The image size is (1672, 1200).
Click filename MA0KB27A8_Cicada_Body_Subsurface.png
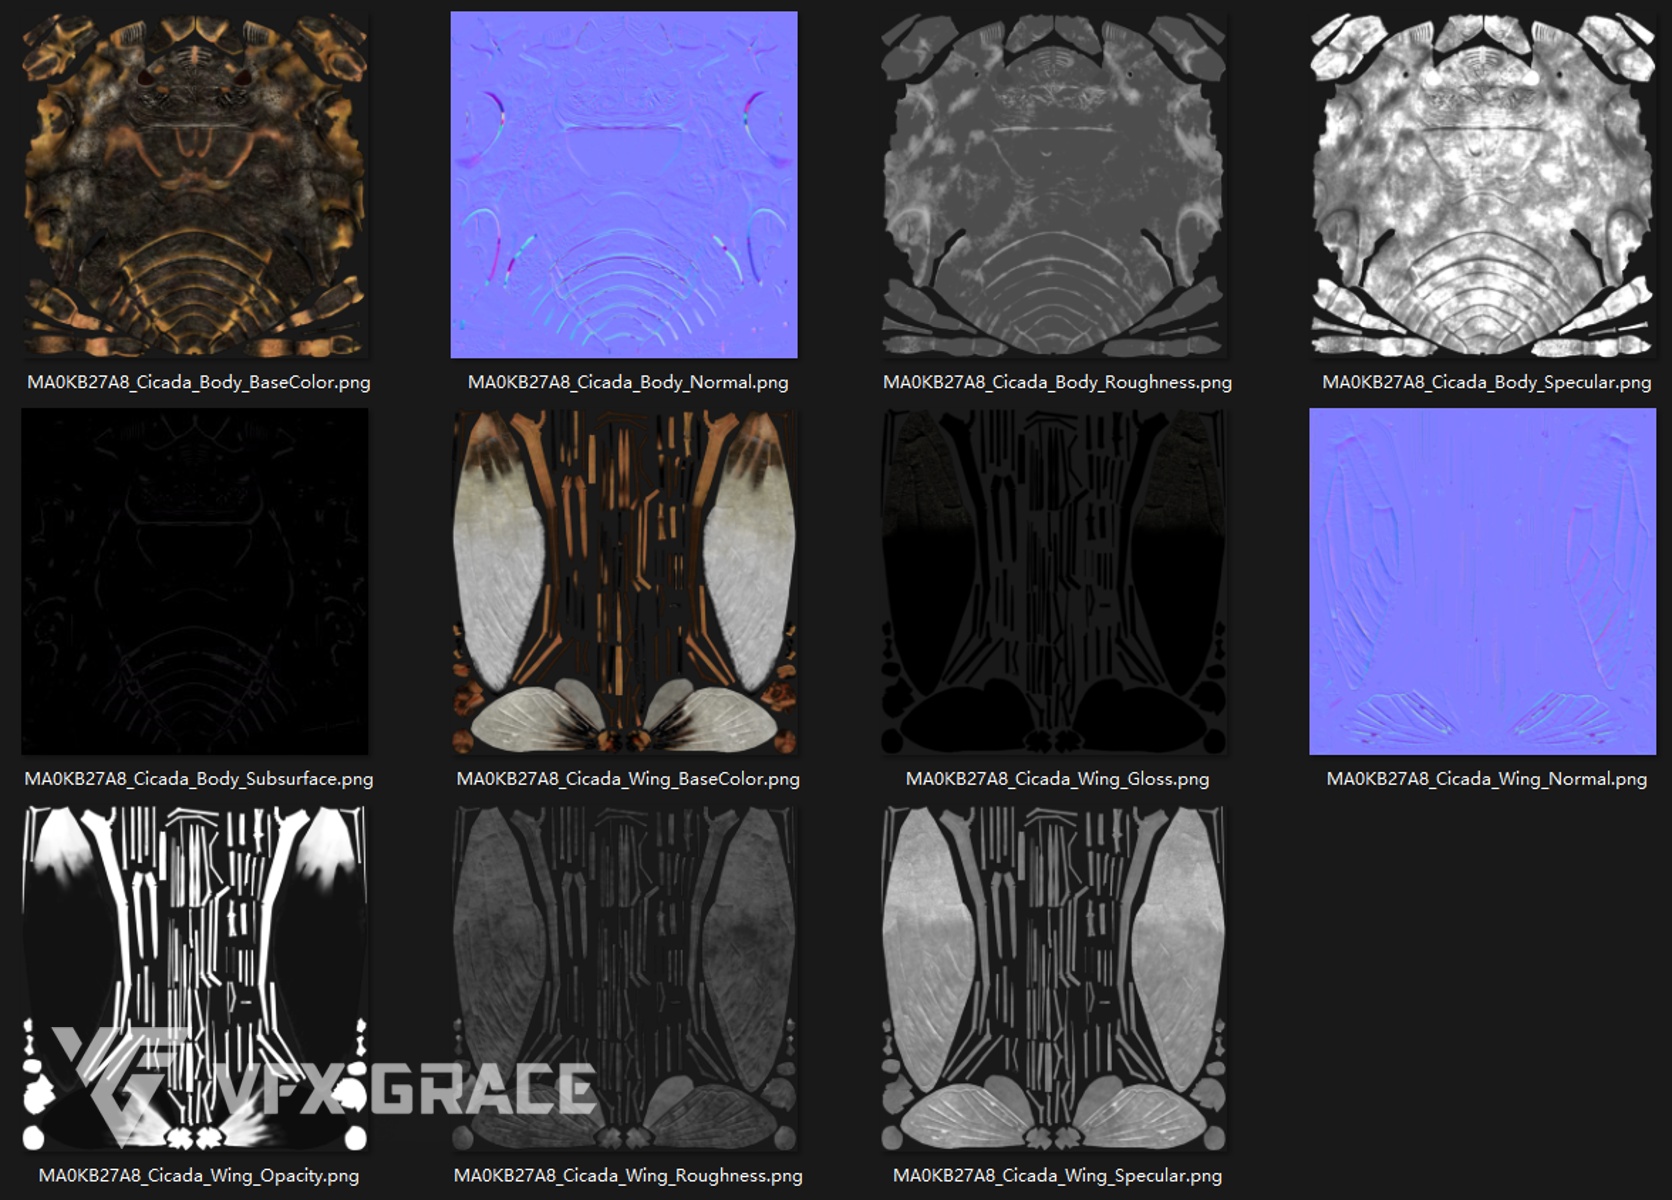(x=199, y=779)
